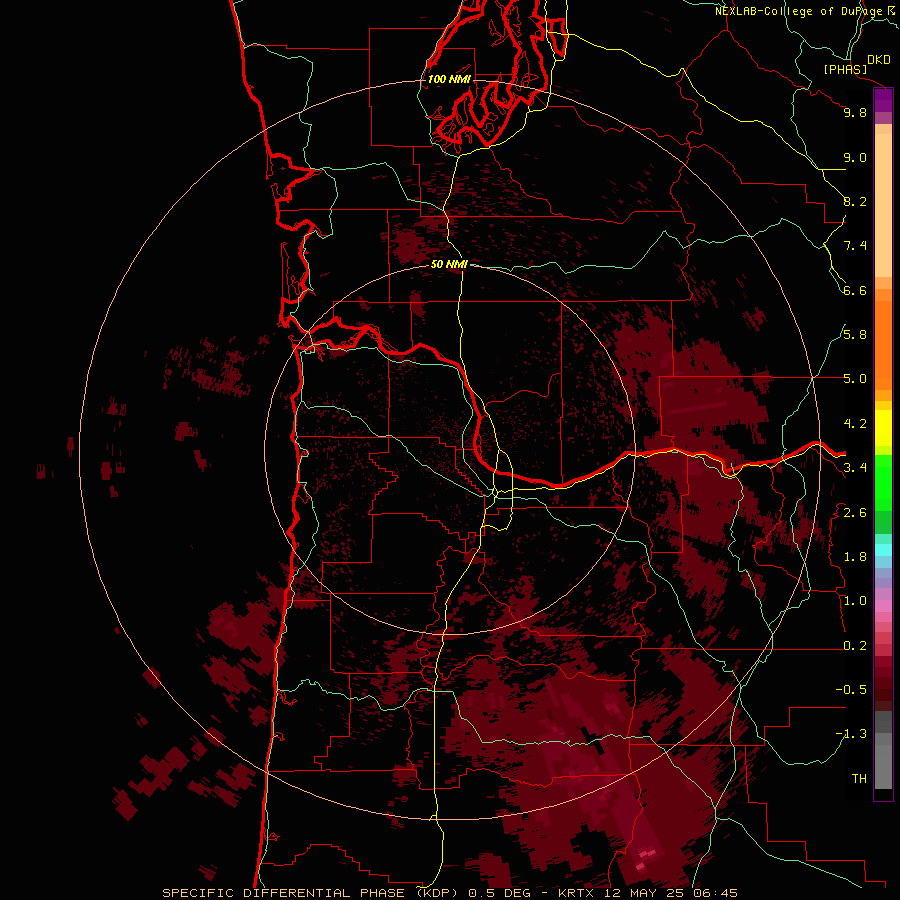Click the 5.0 value on the color scale
The height and width of the screenshot is (900, 900).
click(855, 379)
